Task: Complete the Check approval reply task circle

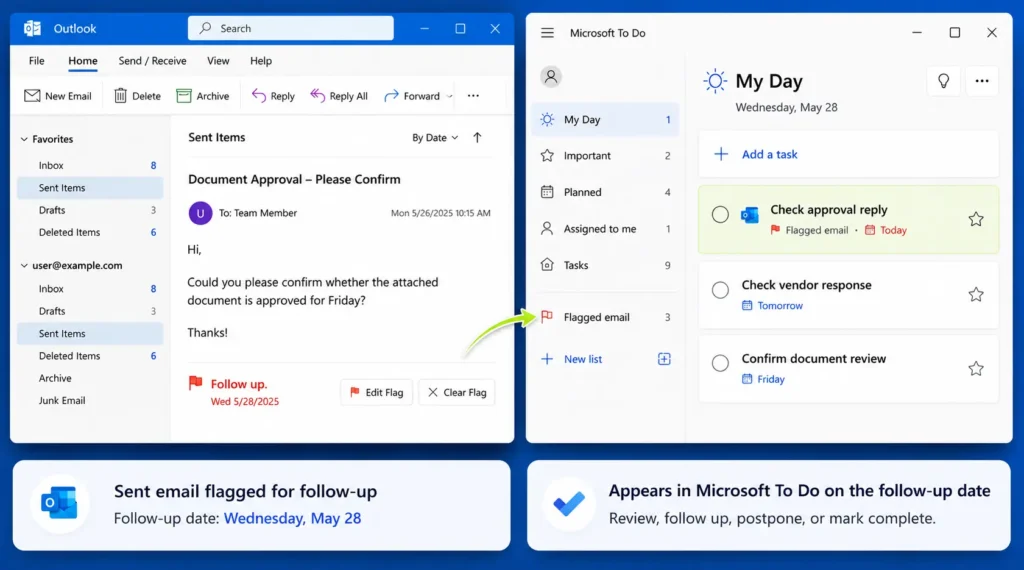Action: (720, 215)
